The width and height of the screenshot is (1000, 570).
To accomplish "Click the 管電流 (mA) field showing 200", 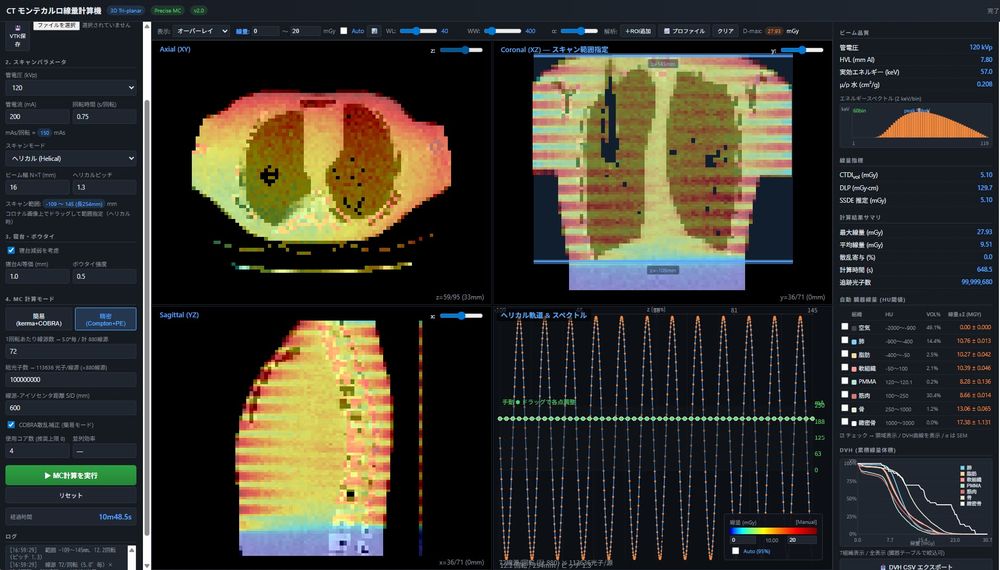I will coord(38,117).
